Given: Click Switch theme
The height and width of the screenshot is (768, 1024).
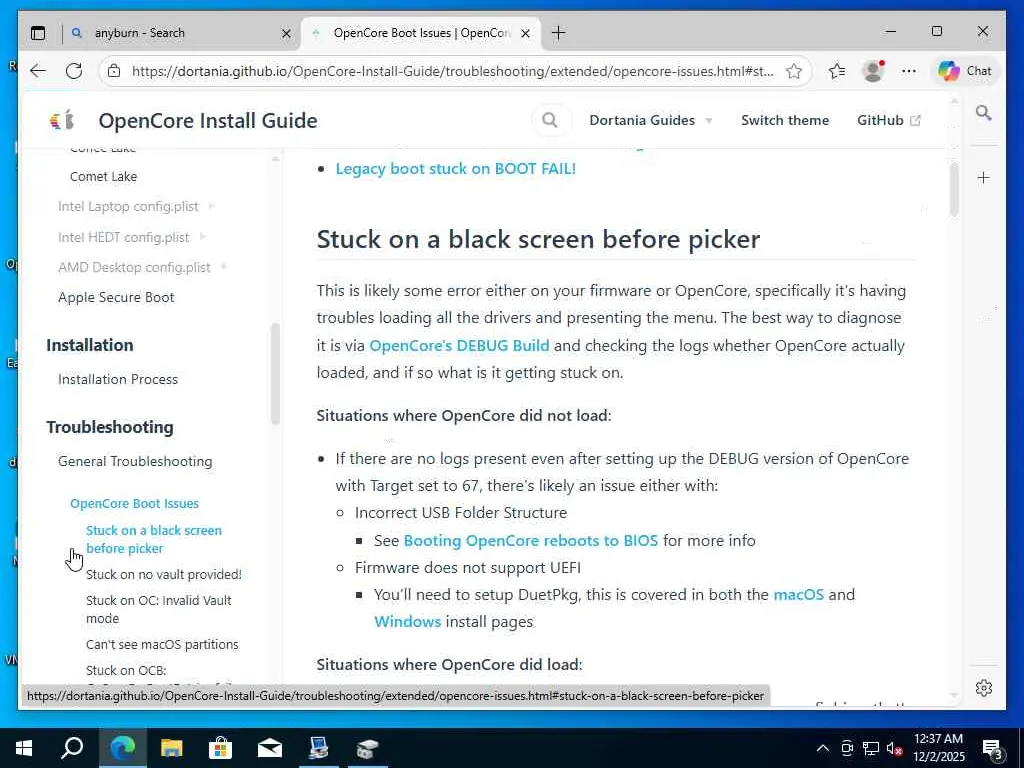Looking at the screenshot, I should (x=785, y=120).
